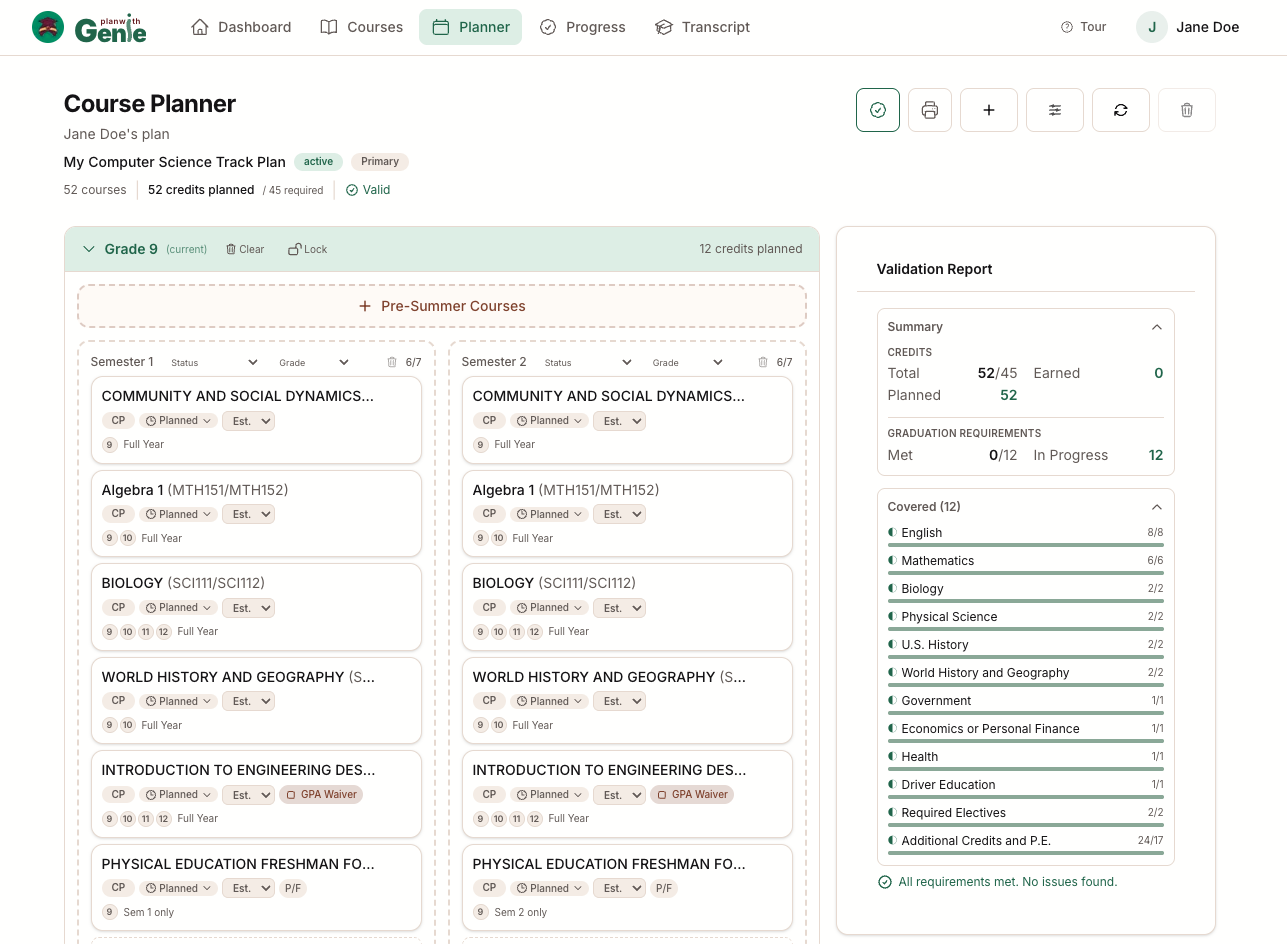The image size is (1287, 944).
Task: Click 'Physical Science' requirement row
Action: 1025,617
